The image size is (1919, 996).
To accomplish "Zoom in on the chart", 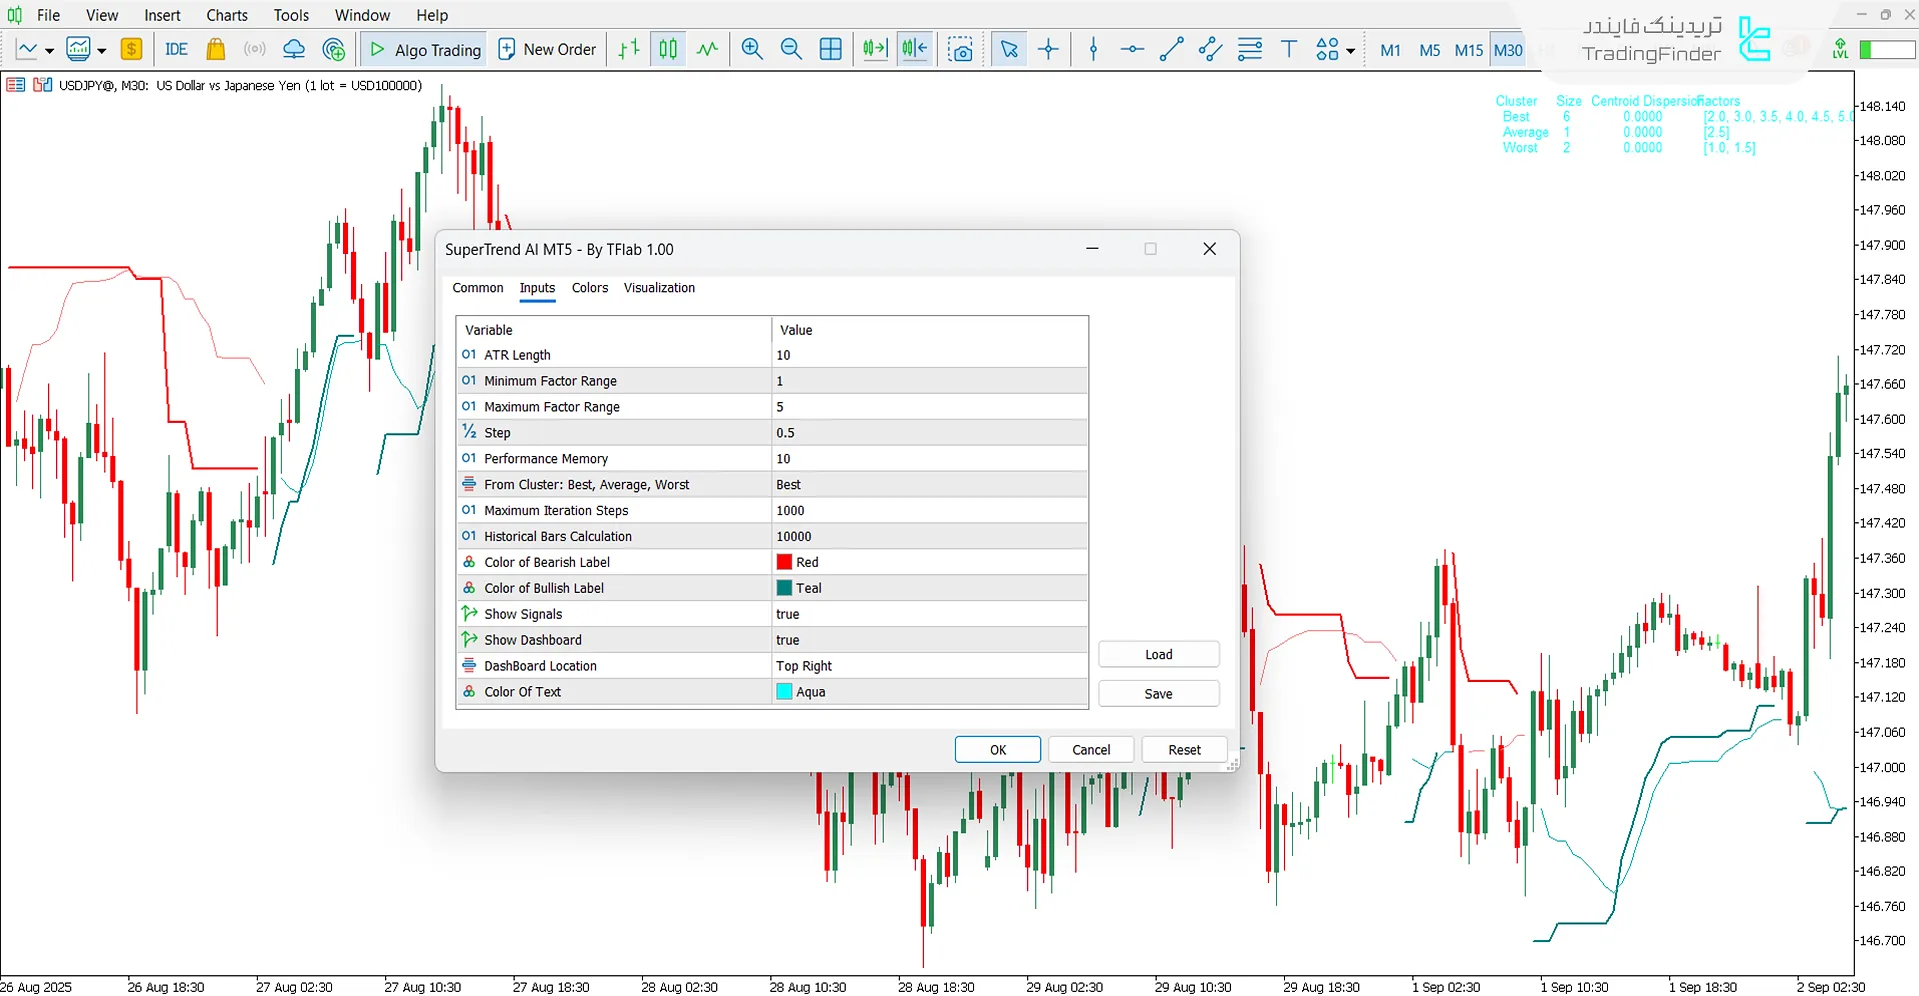I will pos(752,49).
